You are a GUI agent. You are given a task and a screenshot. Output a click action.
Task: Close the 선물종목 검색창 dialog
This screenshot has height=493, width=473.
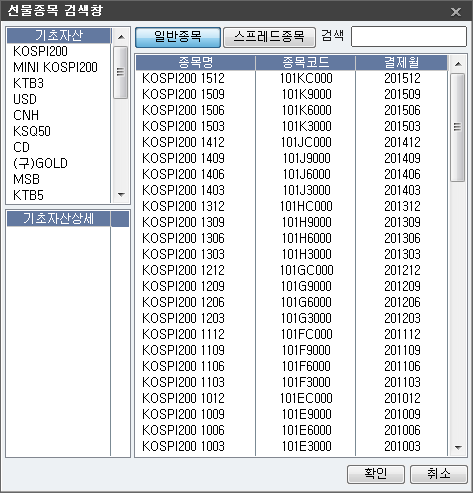pos(456,12)
